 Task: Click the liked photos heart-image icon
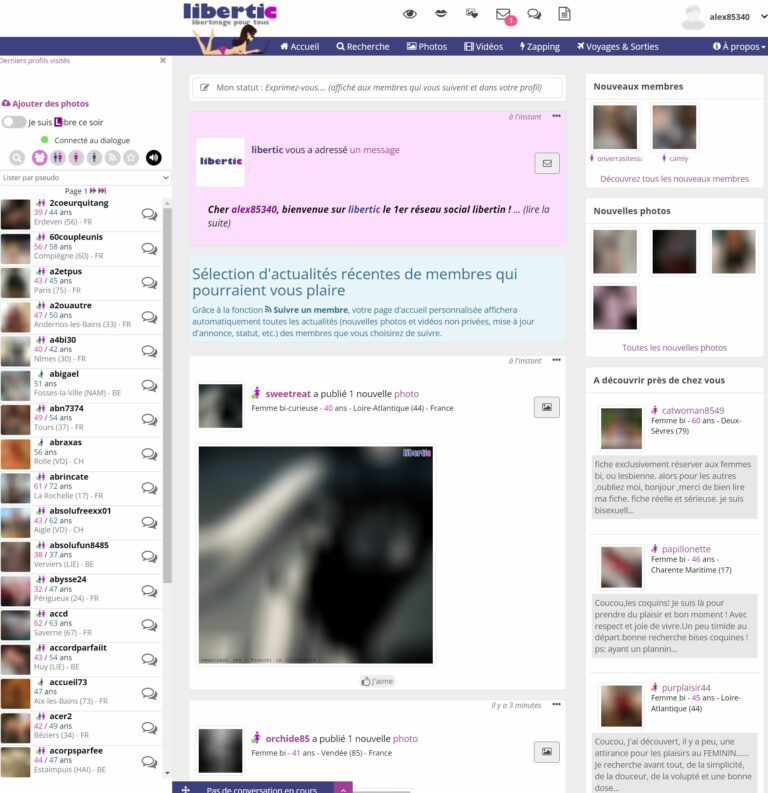472,14
